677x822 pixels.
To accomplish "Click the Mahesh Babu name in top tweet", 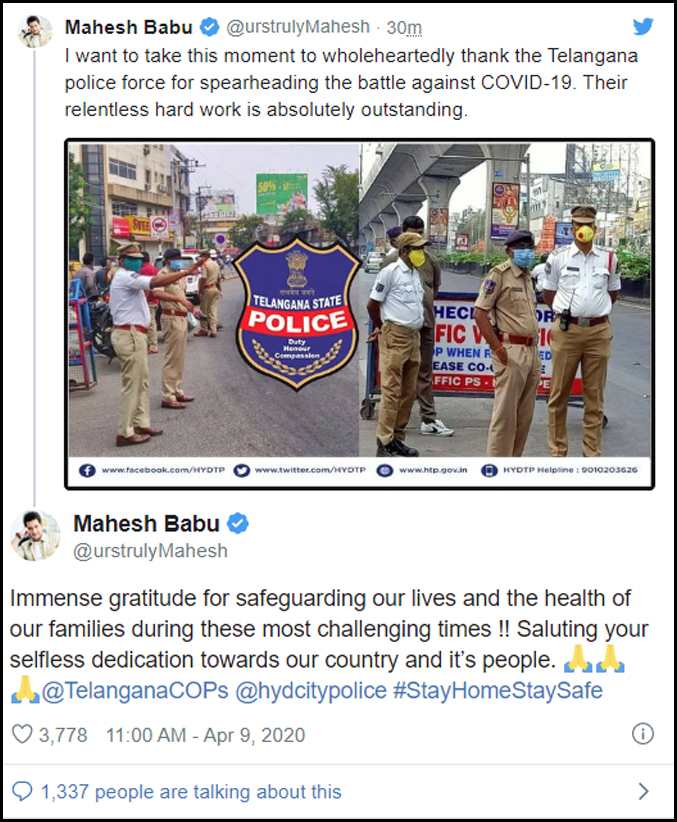I will pyautogui.click(x=128, y=27).
